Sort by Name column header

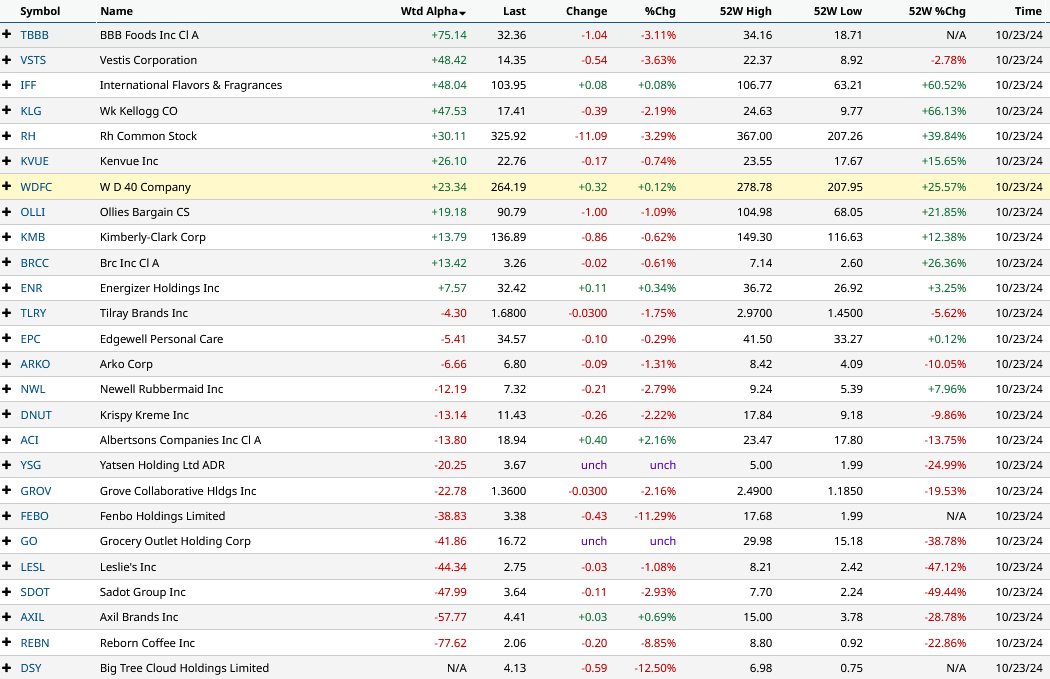(117, 11)
